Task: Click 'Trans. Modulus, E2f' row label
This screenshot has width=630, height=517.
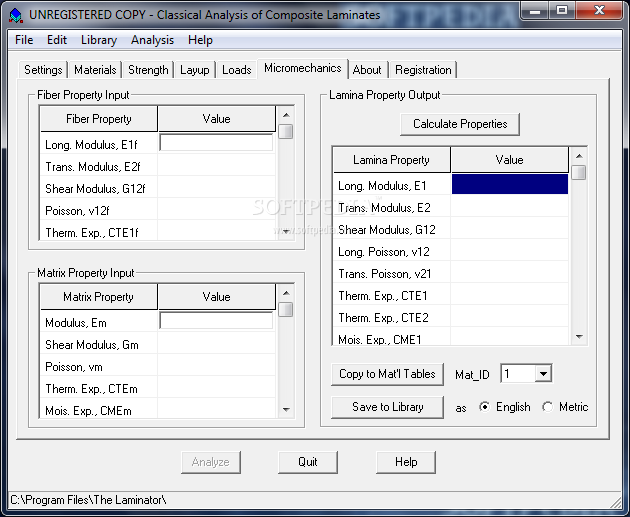Action: 92,167
